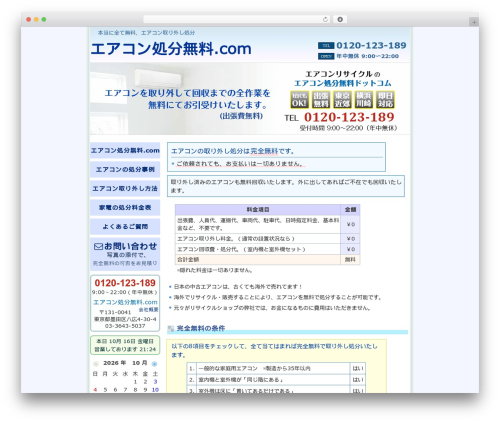Click the 料金項目 table header
Viewport: 500px width, 423px height.
(258, 210)
